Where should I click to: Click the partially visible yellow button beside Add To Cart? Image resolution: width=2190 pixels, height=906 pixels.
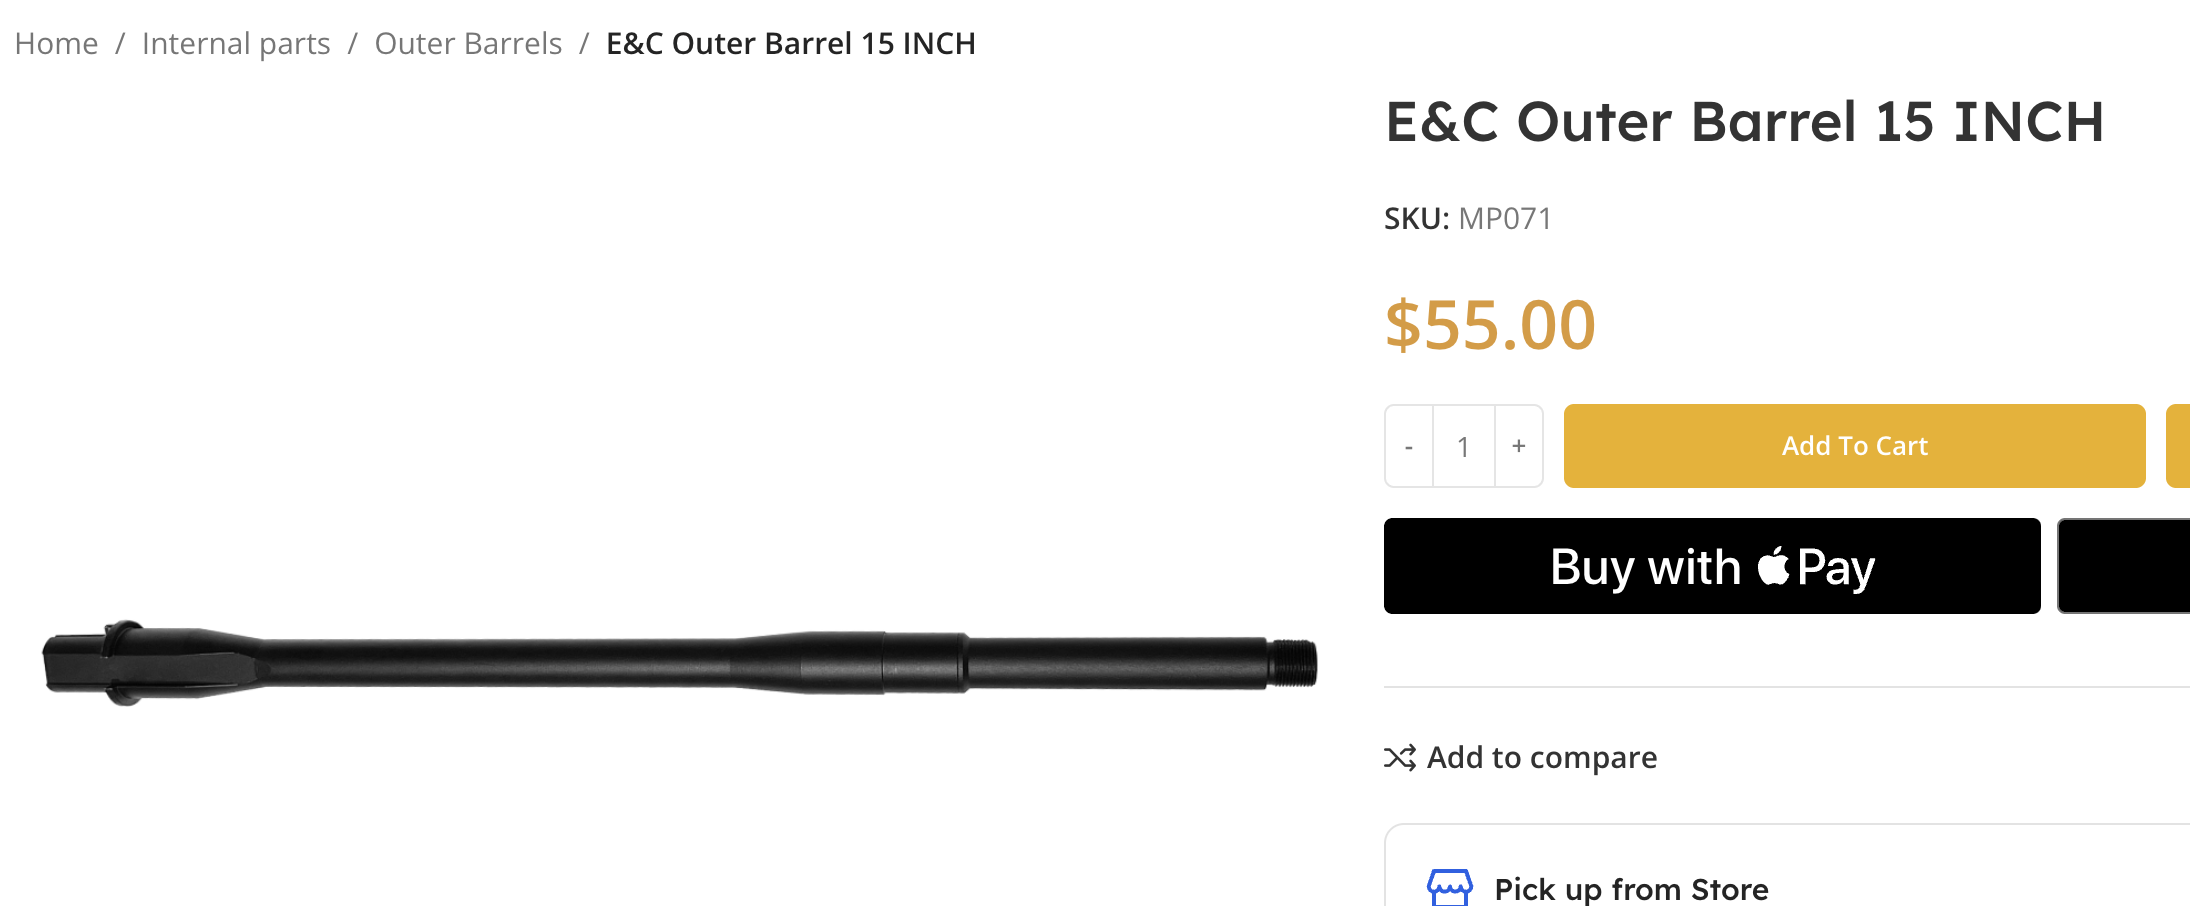[x=2178, y=446]
